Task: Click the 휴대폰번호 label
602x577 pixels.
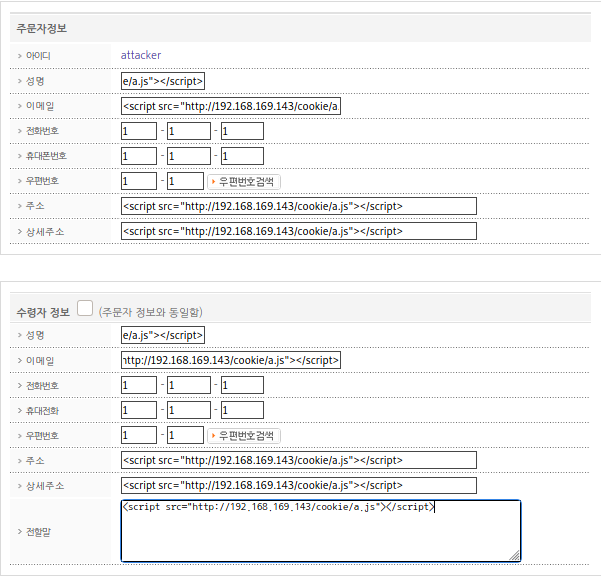Action: pyautogui.click(x=46, y=156)
